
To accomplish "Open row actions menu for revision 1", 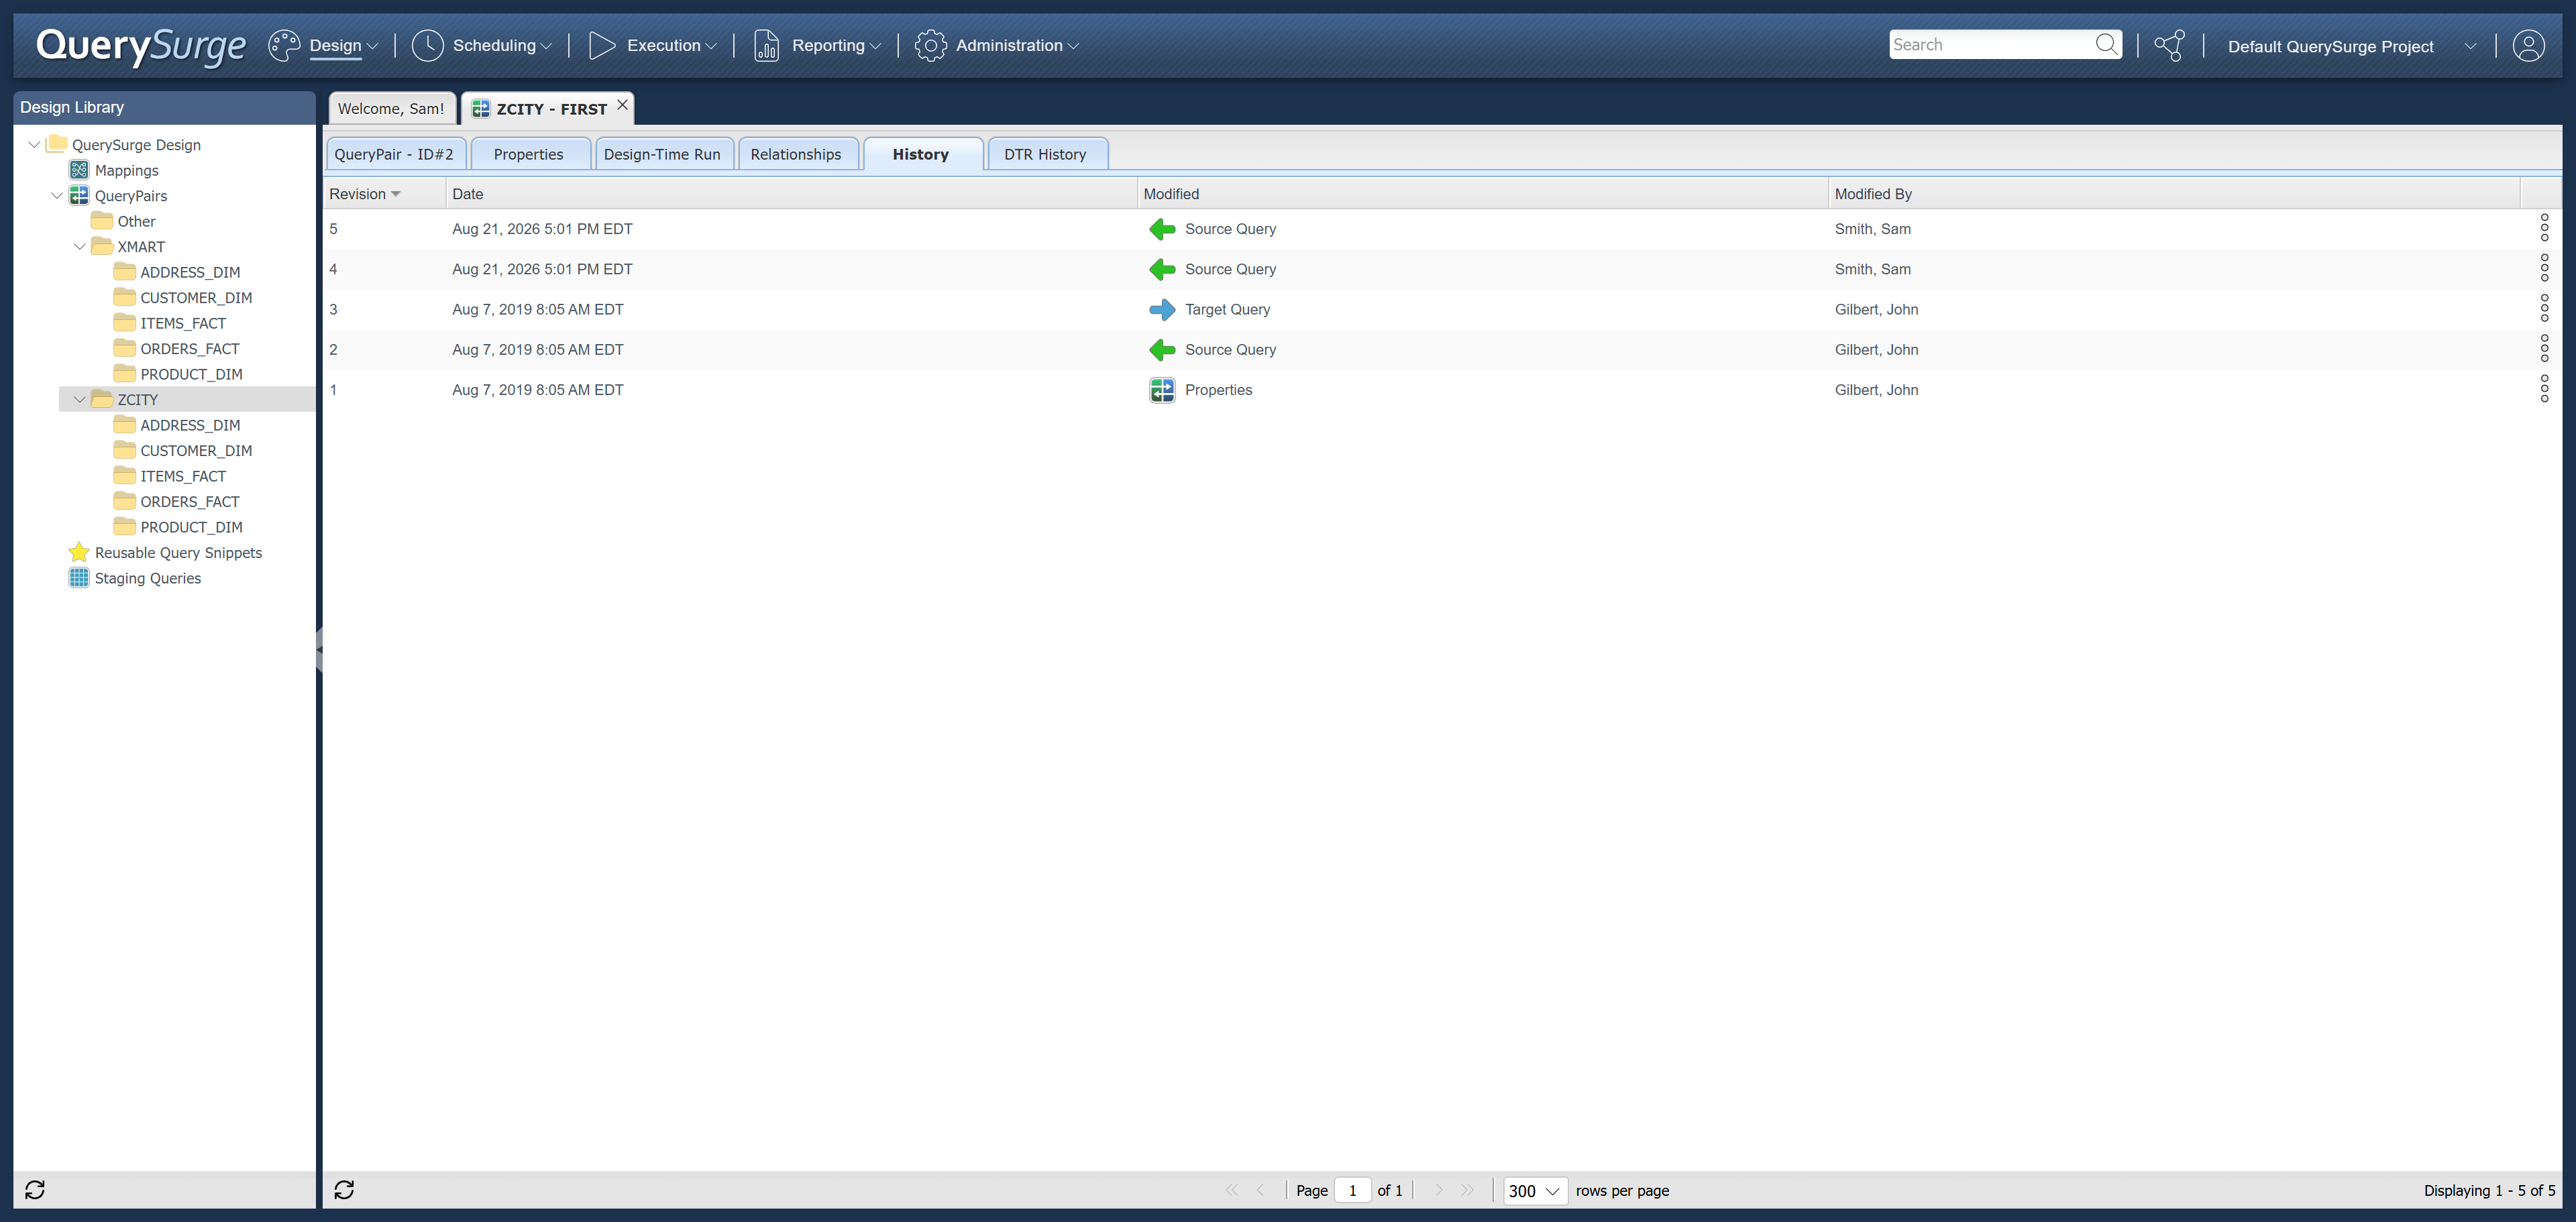I will pyautogui.click(x=2544, y=389).
